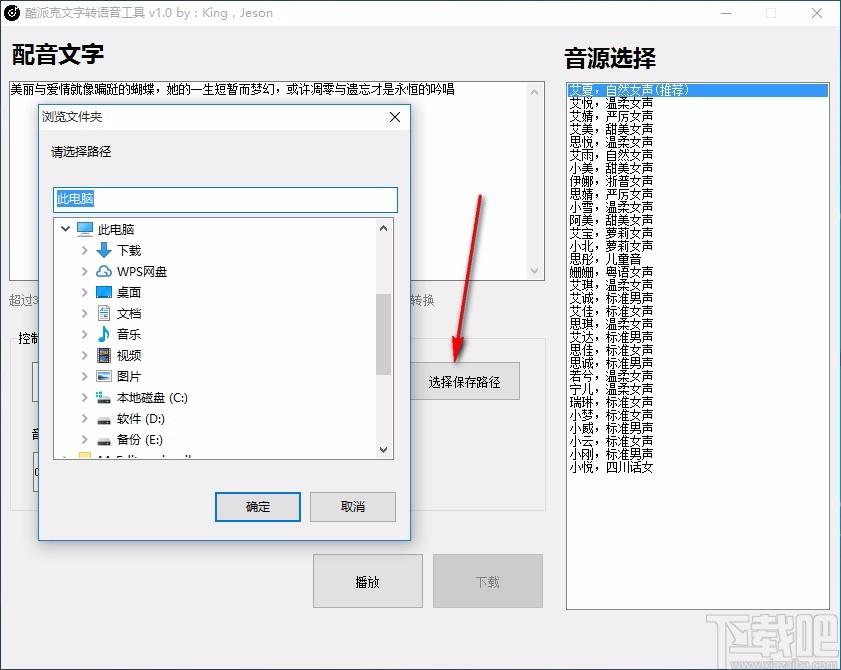Click the 选择保存路径 button
841x670 pixels.
(x=464, y=382)
